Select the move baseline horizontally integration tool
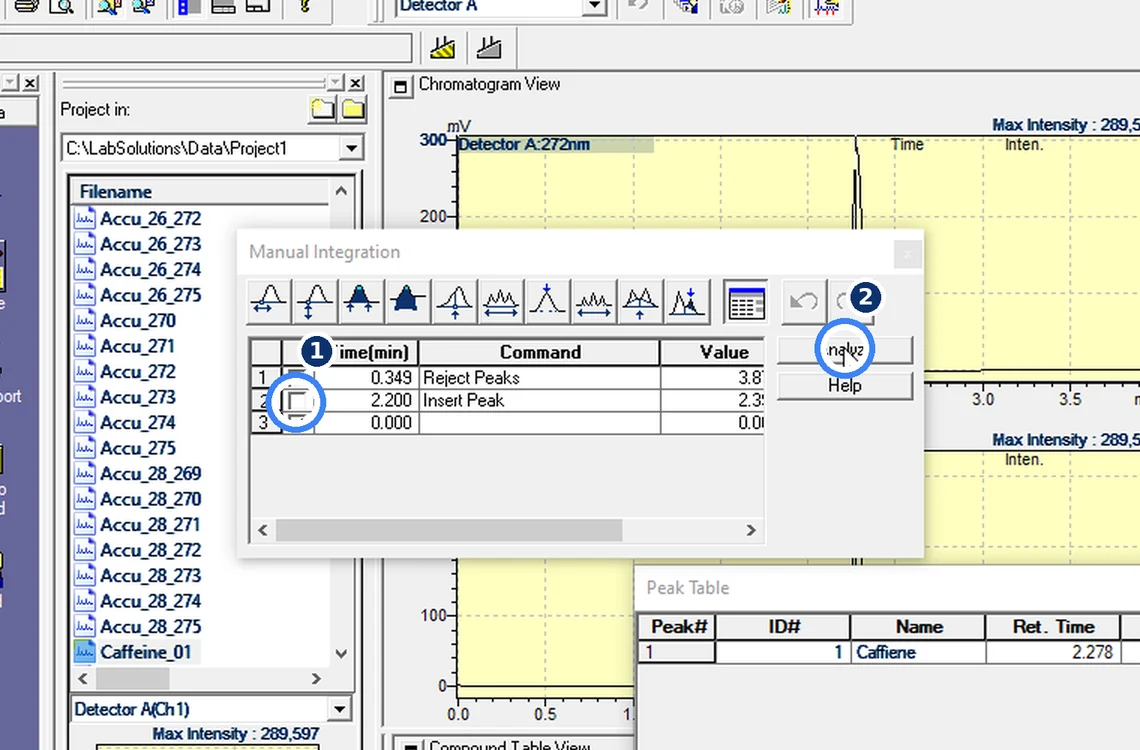Screen dimensions: 1140x750 coord(269,301)
